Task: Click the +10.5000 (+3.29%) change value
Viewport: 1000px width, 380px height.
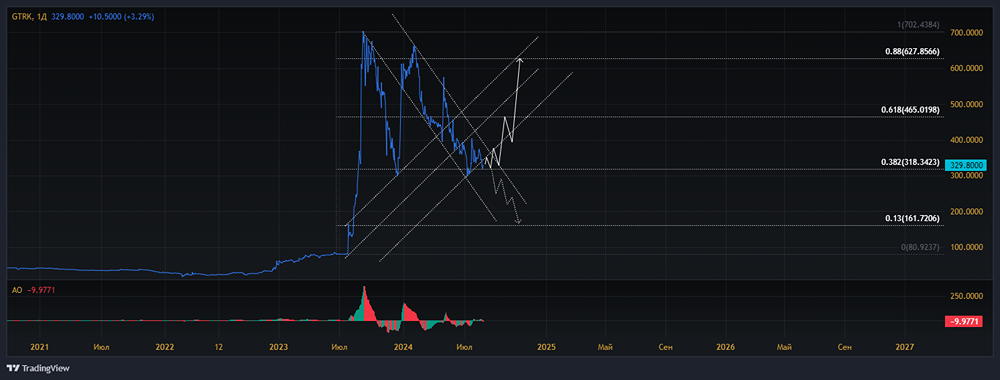Action: [122, 17]
